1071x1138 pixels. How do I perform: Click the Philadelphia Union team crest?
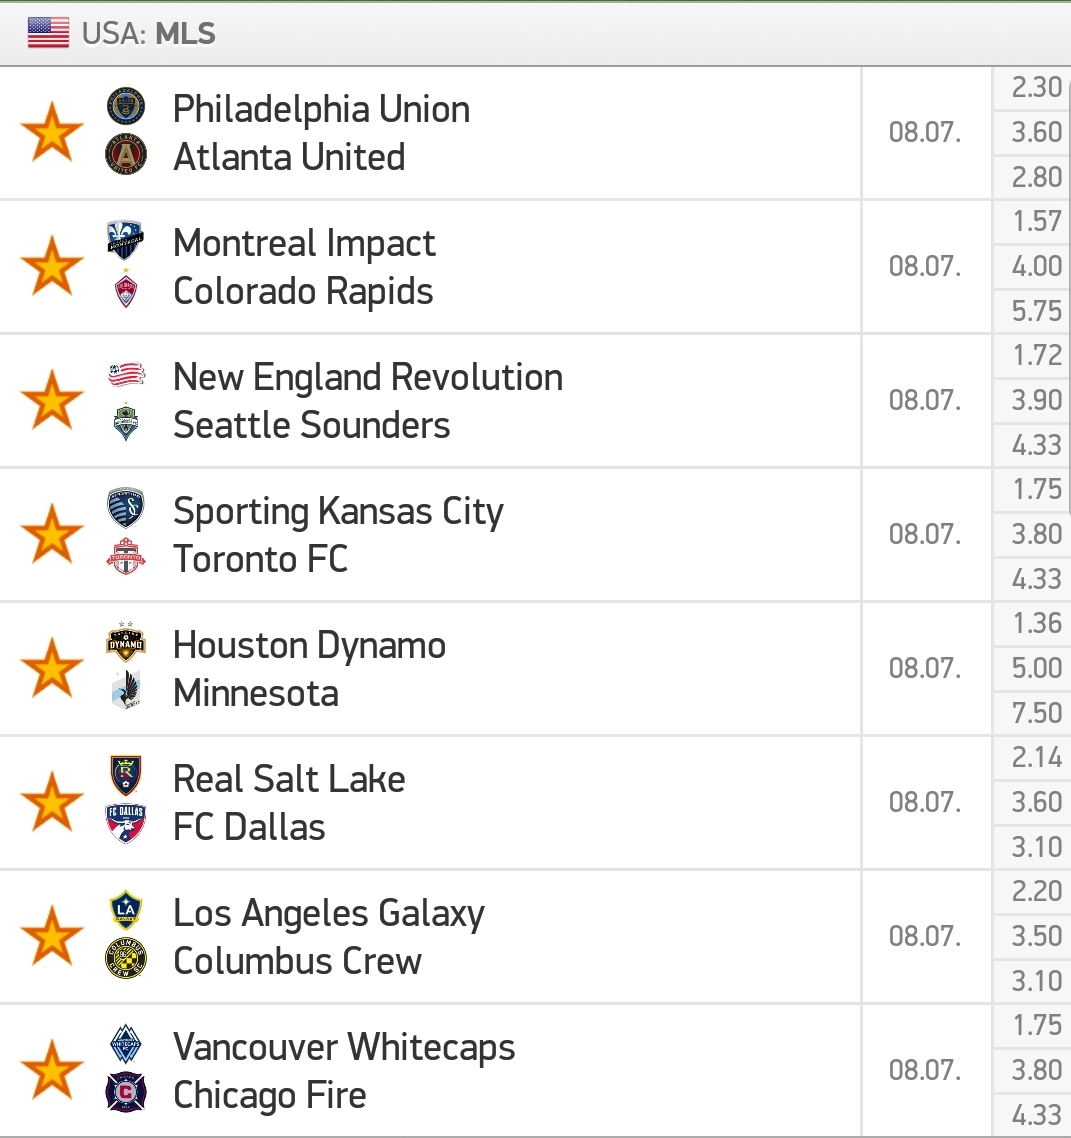[126, 107]
